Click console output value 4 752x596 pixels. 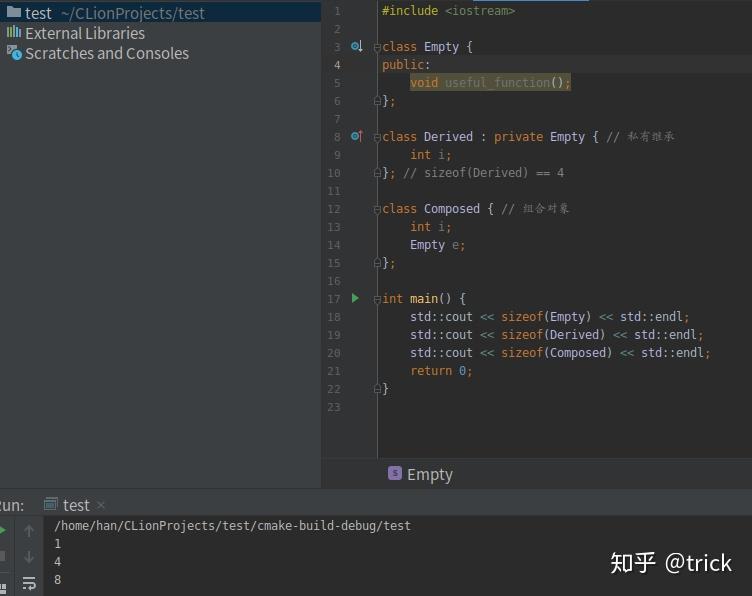click(x=58, y=561)
